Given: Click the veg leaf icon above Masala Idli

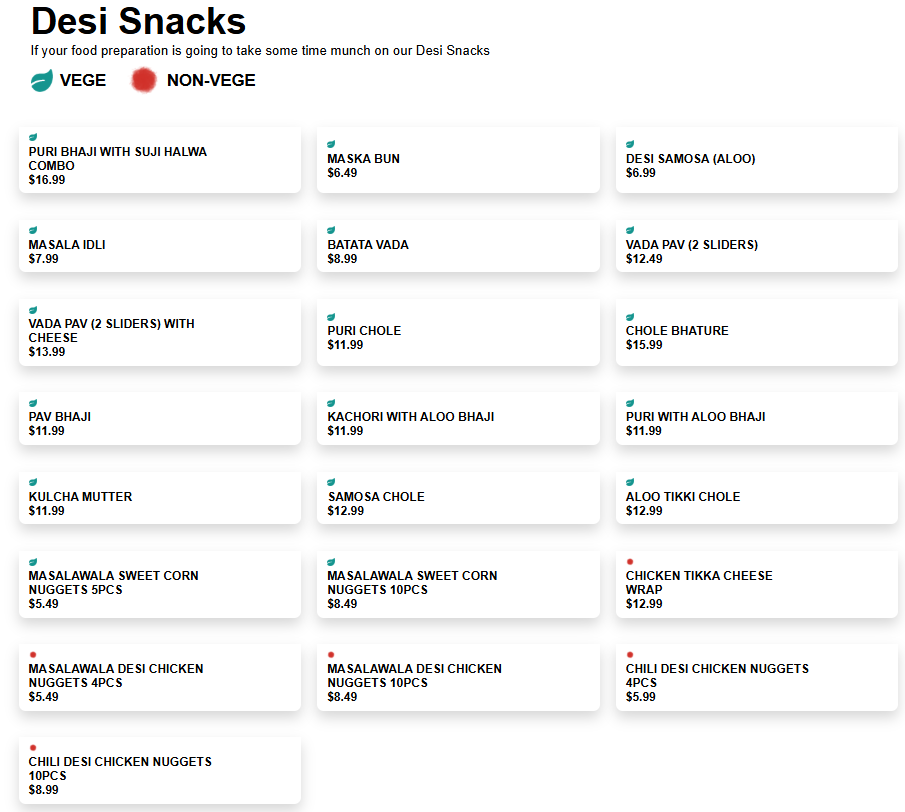Looking at the screenshot, I should click(x=33, y=230).
